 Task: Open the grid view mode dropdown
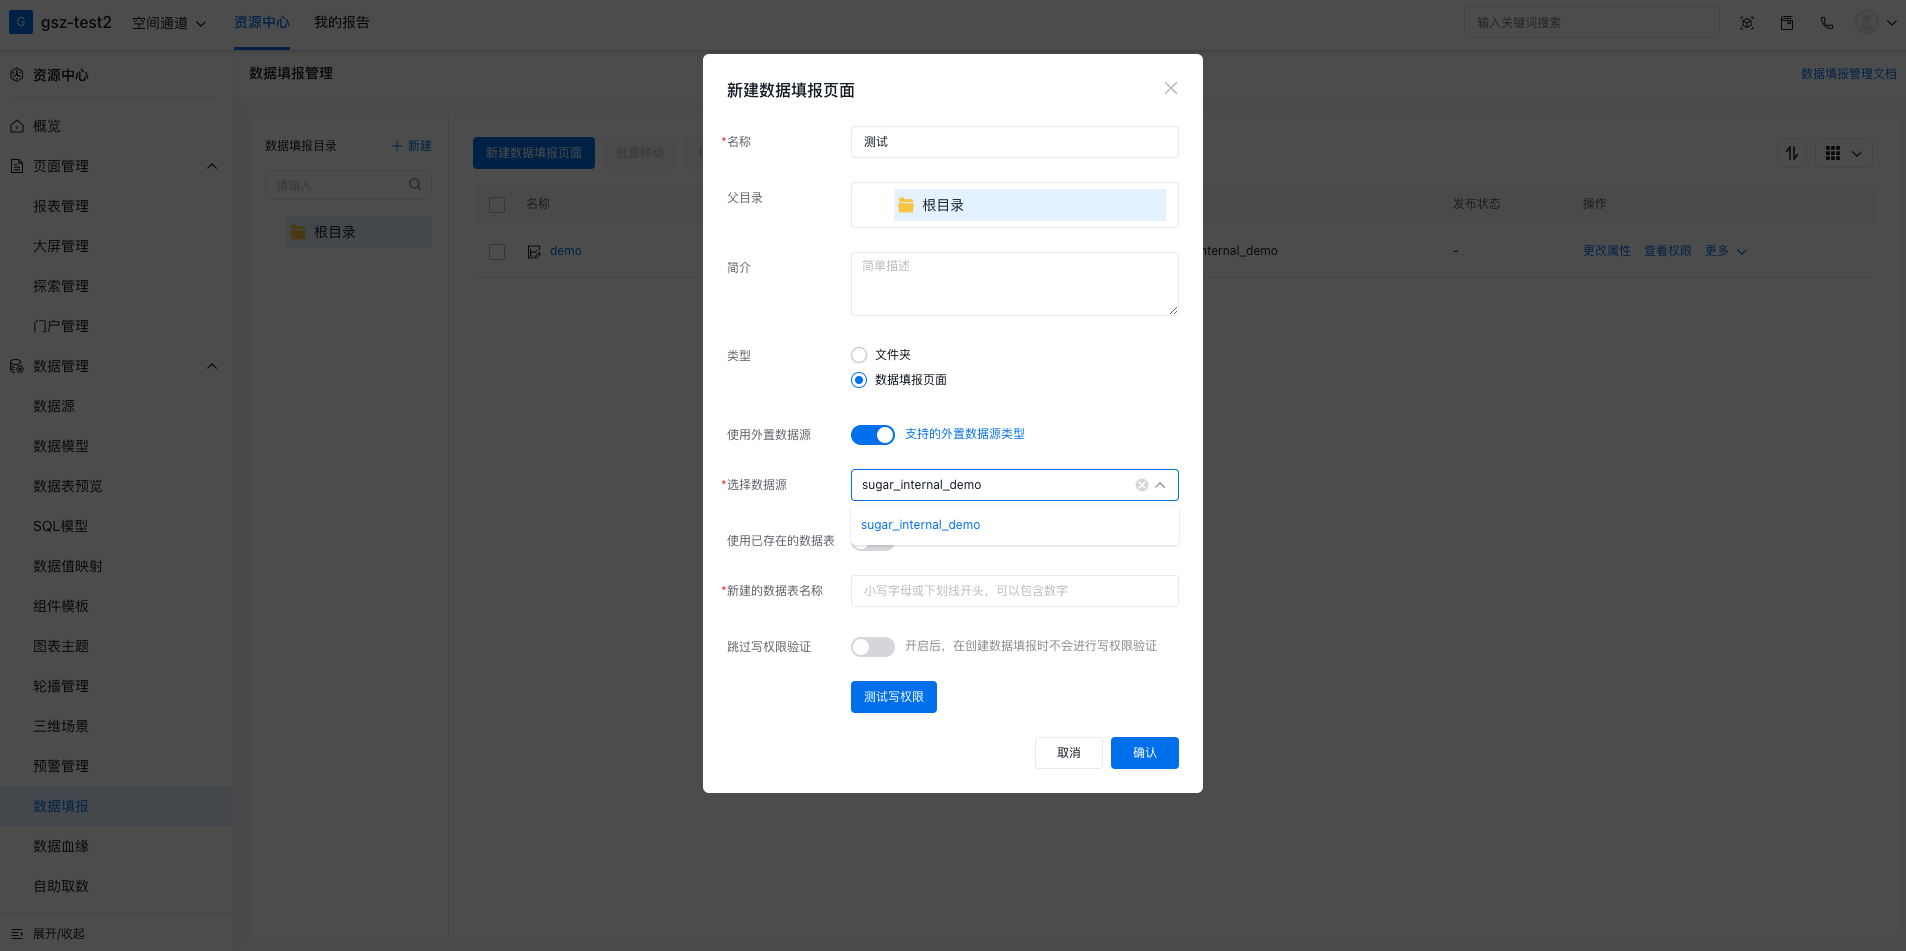click(x=1843, y=153)
